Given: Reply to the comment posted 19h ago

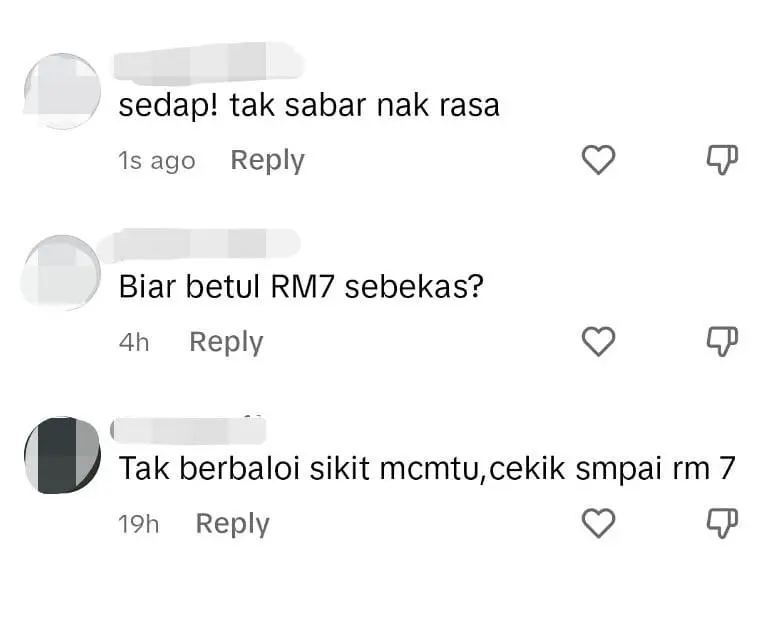Looking at the screenshot, I should (x=233, y=524).
